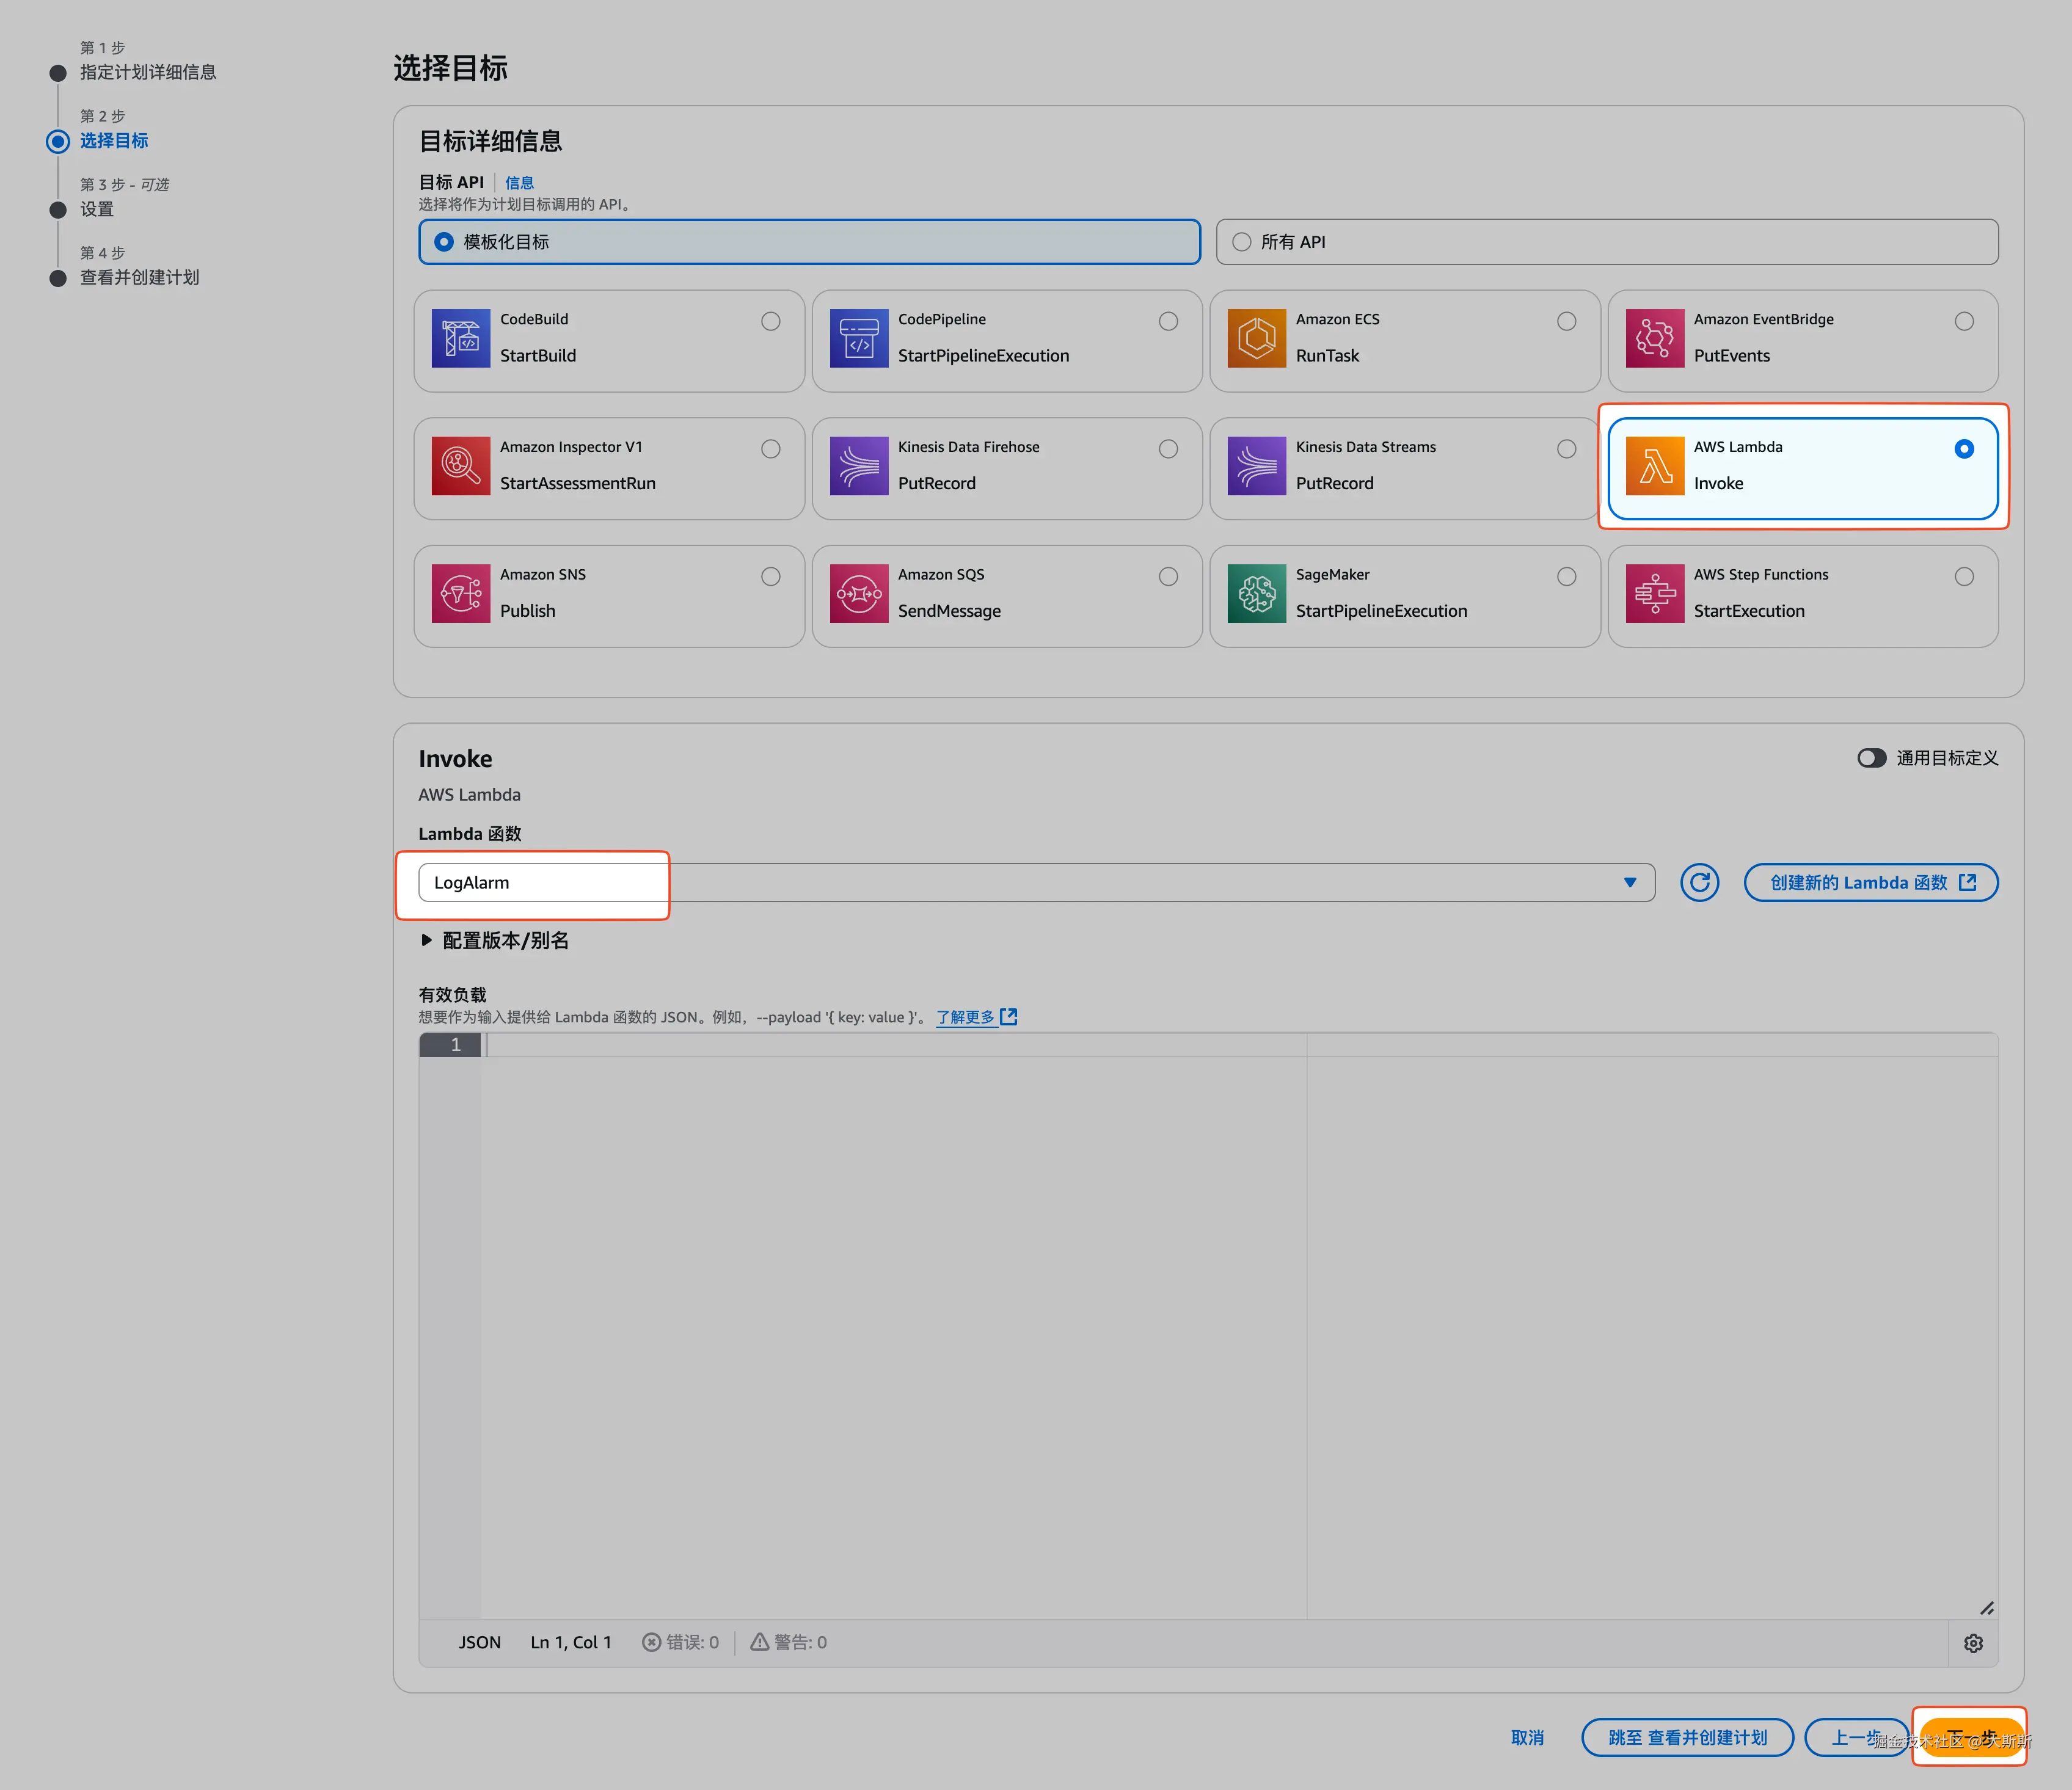Click the 取消 button
The height and width of the screenshot is (1790, 2072).
pyautogui.click(x=1526, y=1738)
